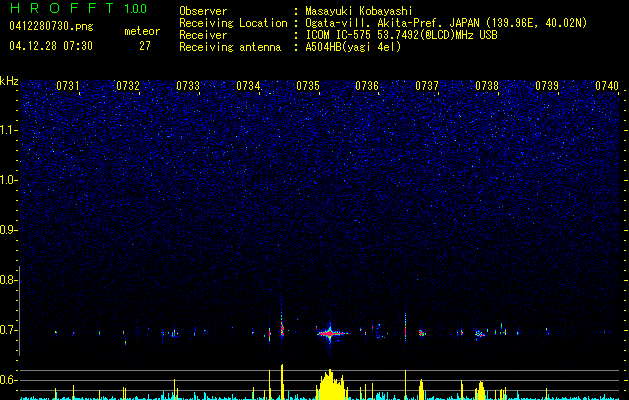
Task: Click the bright red meteor echo near 0735
Action: (330, 333)
